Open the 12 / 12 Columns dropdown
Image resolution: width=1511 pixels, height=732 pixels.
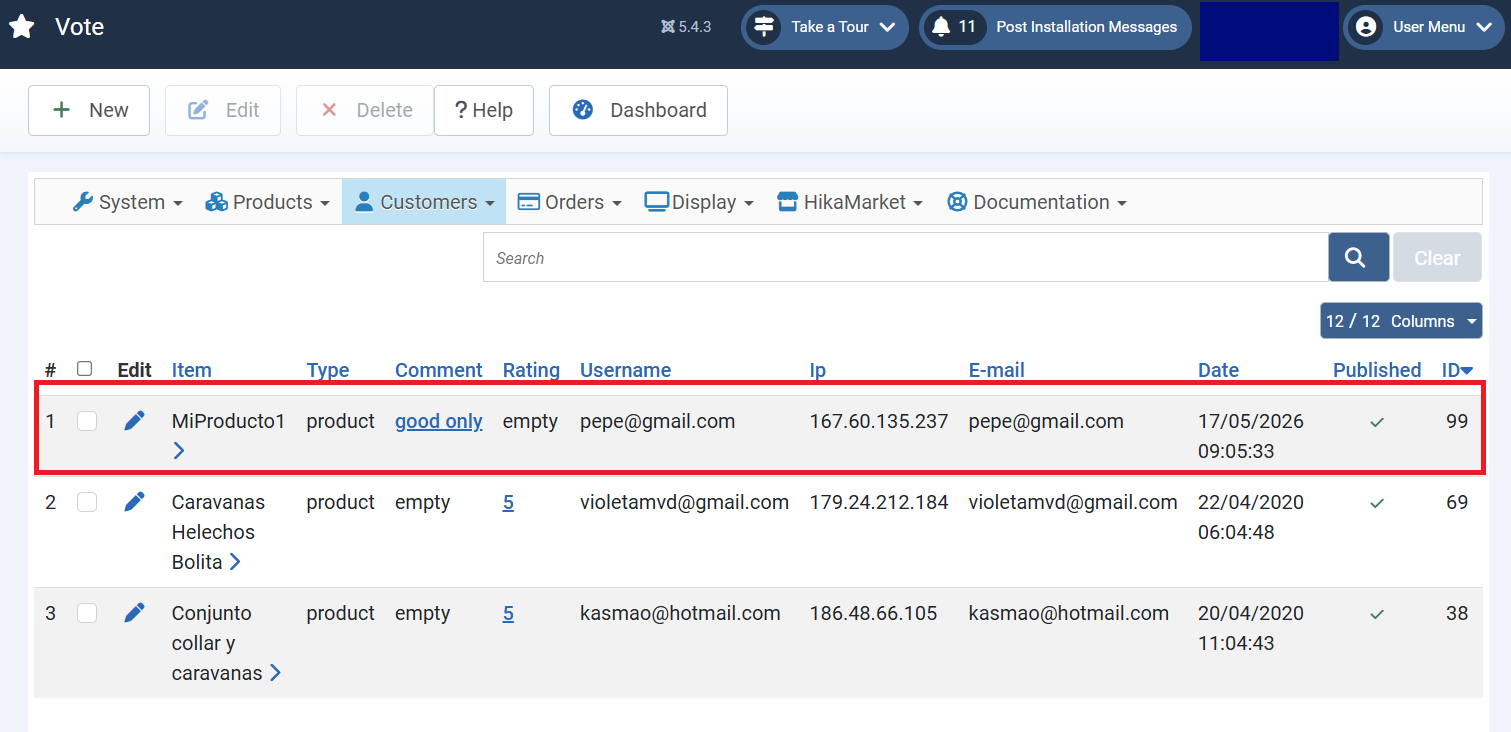click(1401, 321)
